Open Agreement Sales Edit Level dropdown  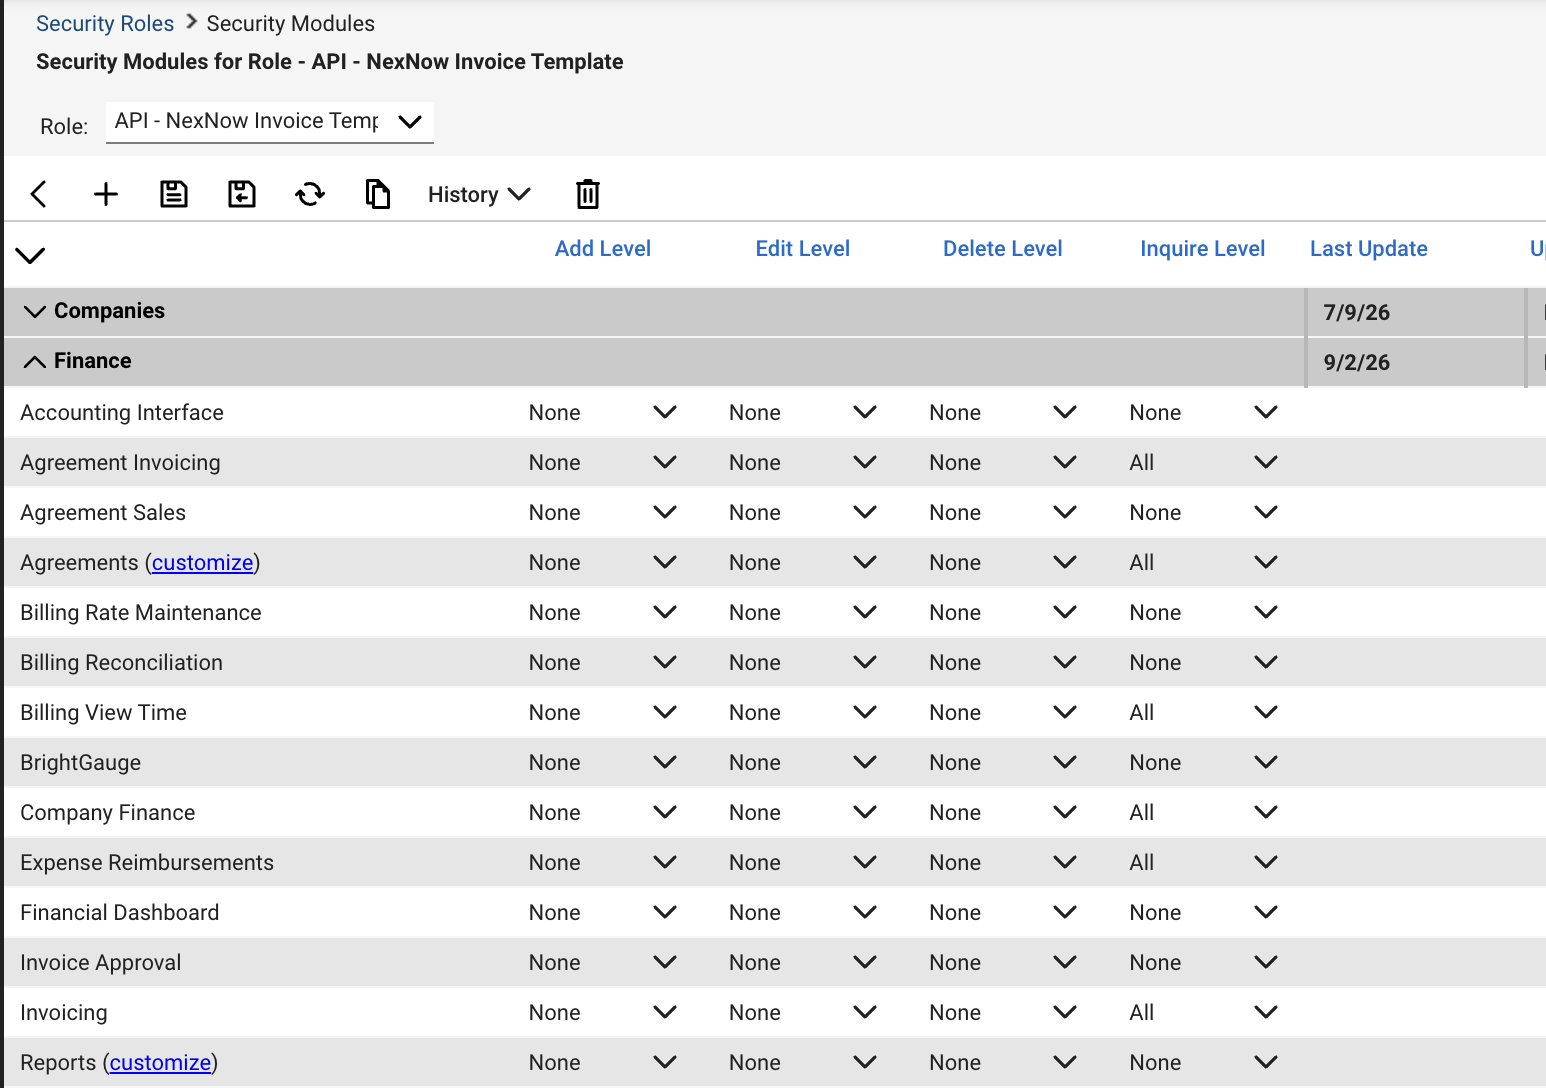[x=803, y=512]
